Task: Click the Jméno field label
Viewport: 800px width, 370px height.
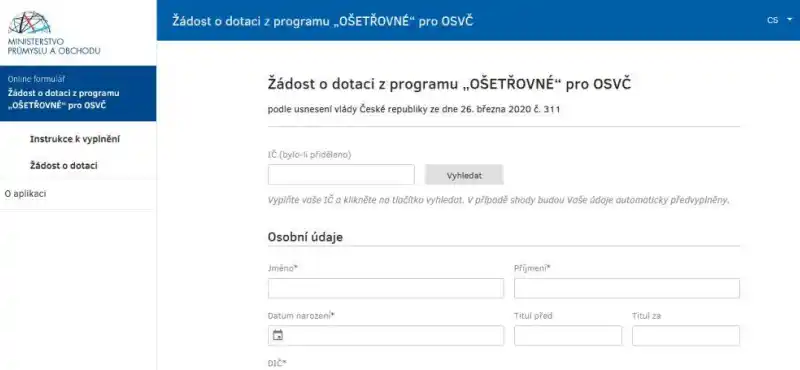Action: [x=283, y=268]
